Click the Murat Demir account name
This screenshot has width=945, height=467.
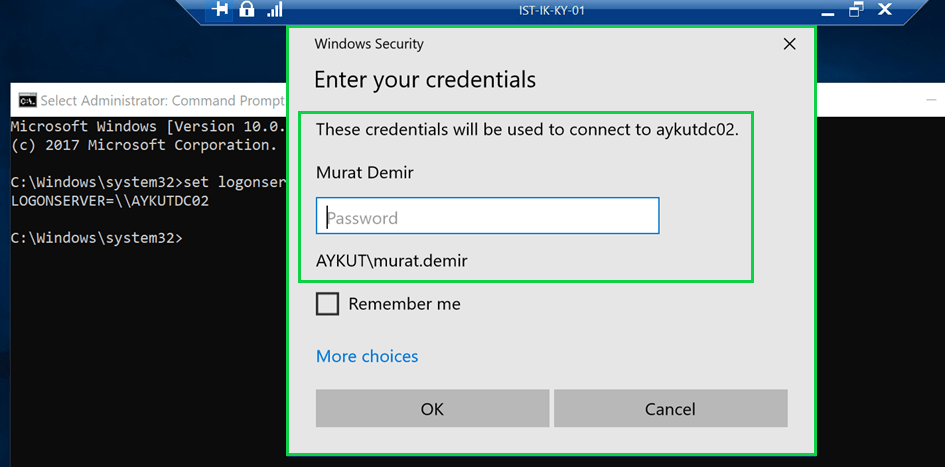tap(364, 172)
